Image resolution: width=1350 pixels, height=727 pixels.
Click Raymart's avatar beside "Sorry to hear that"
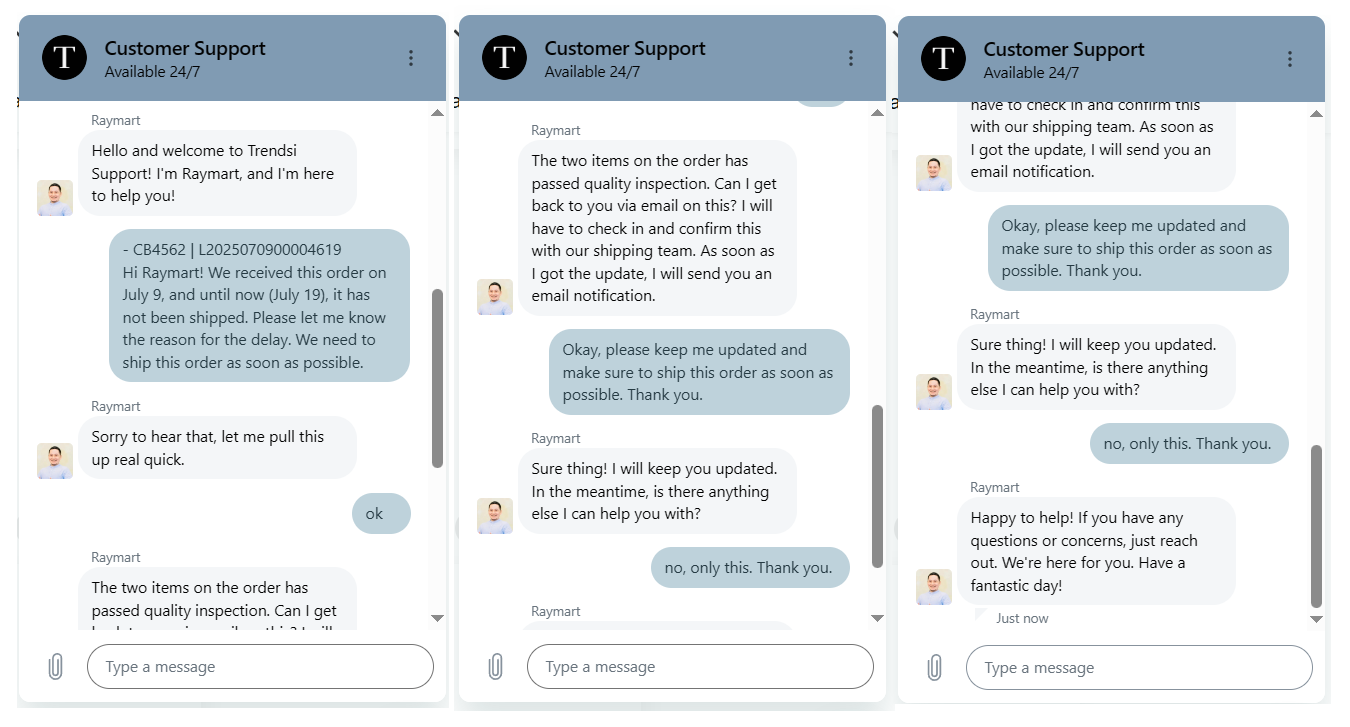(55, 461)
